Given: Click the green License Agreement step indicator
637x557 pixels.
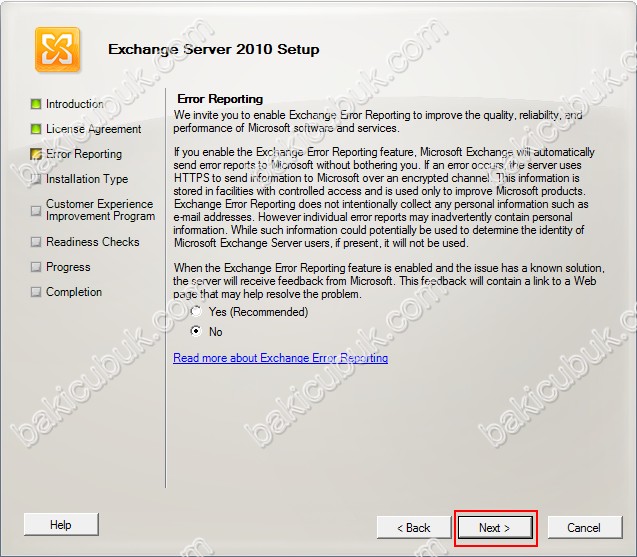Looking at the screenshot, I should (36, 129).
